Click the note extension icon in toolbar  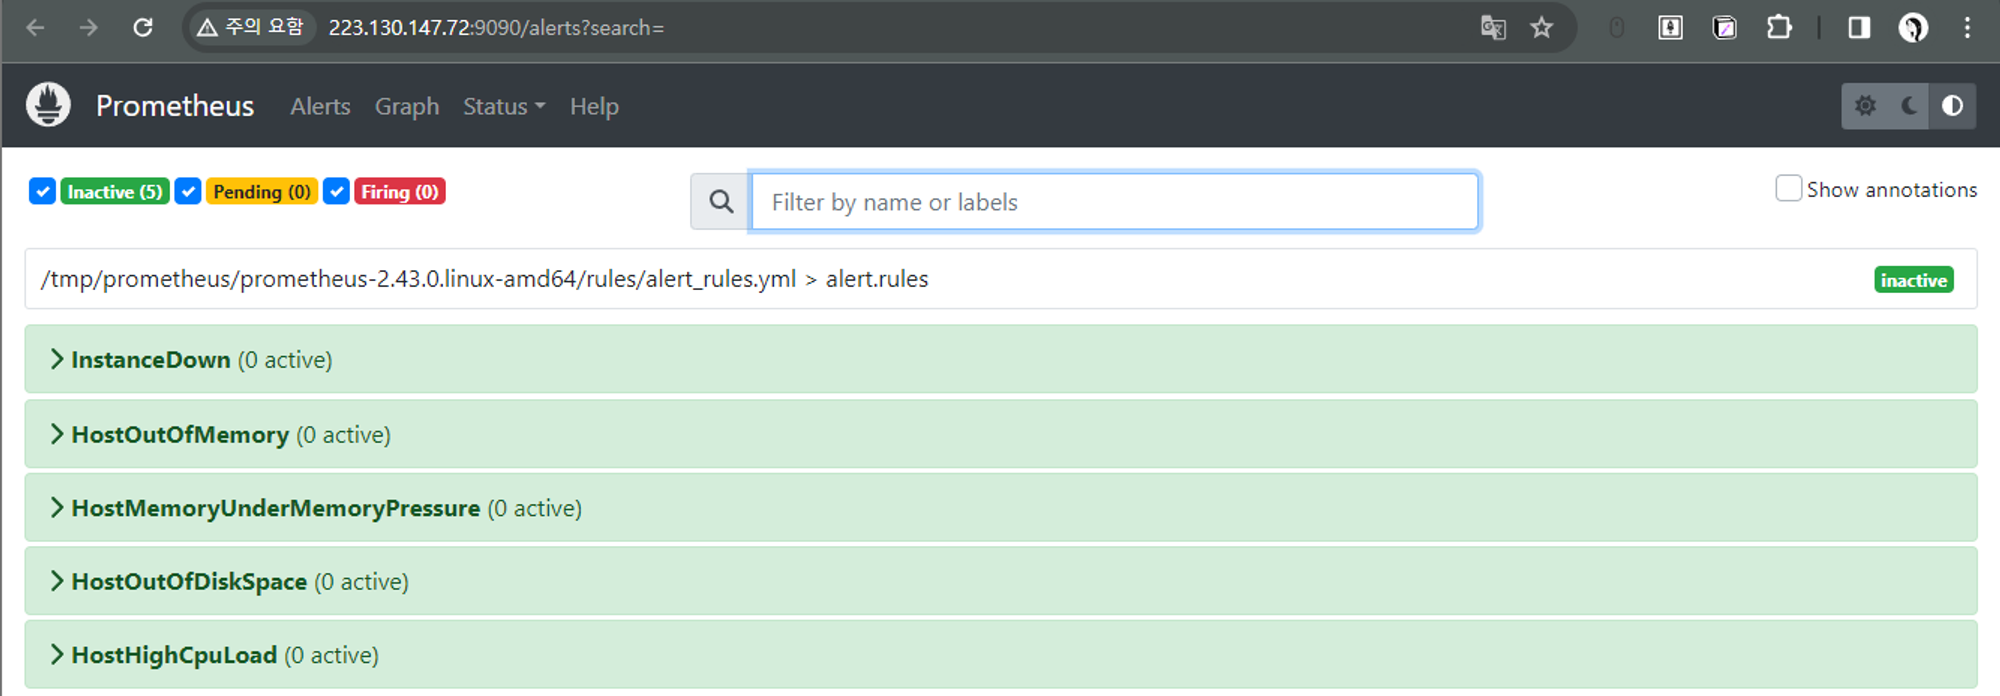point(1725,28)
